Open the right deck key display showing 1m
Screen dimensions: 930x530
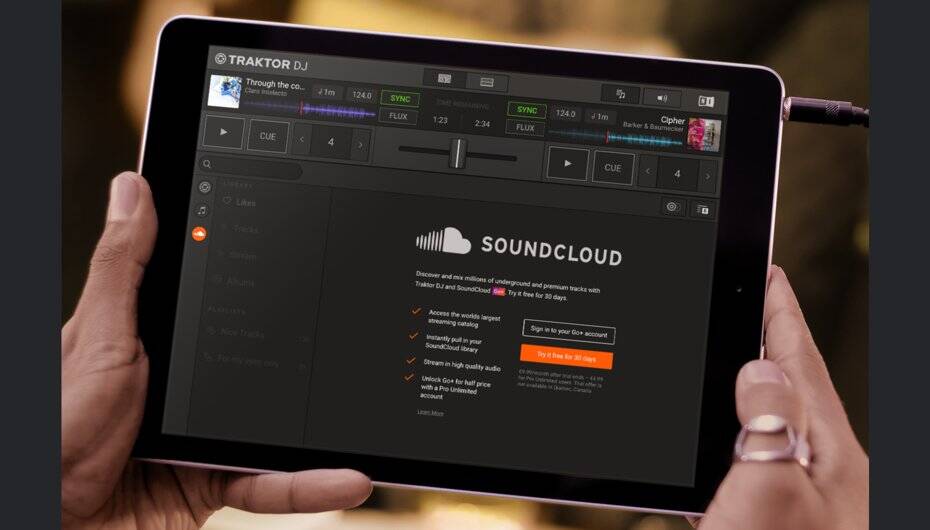(x=600, y=116)
